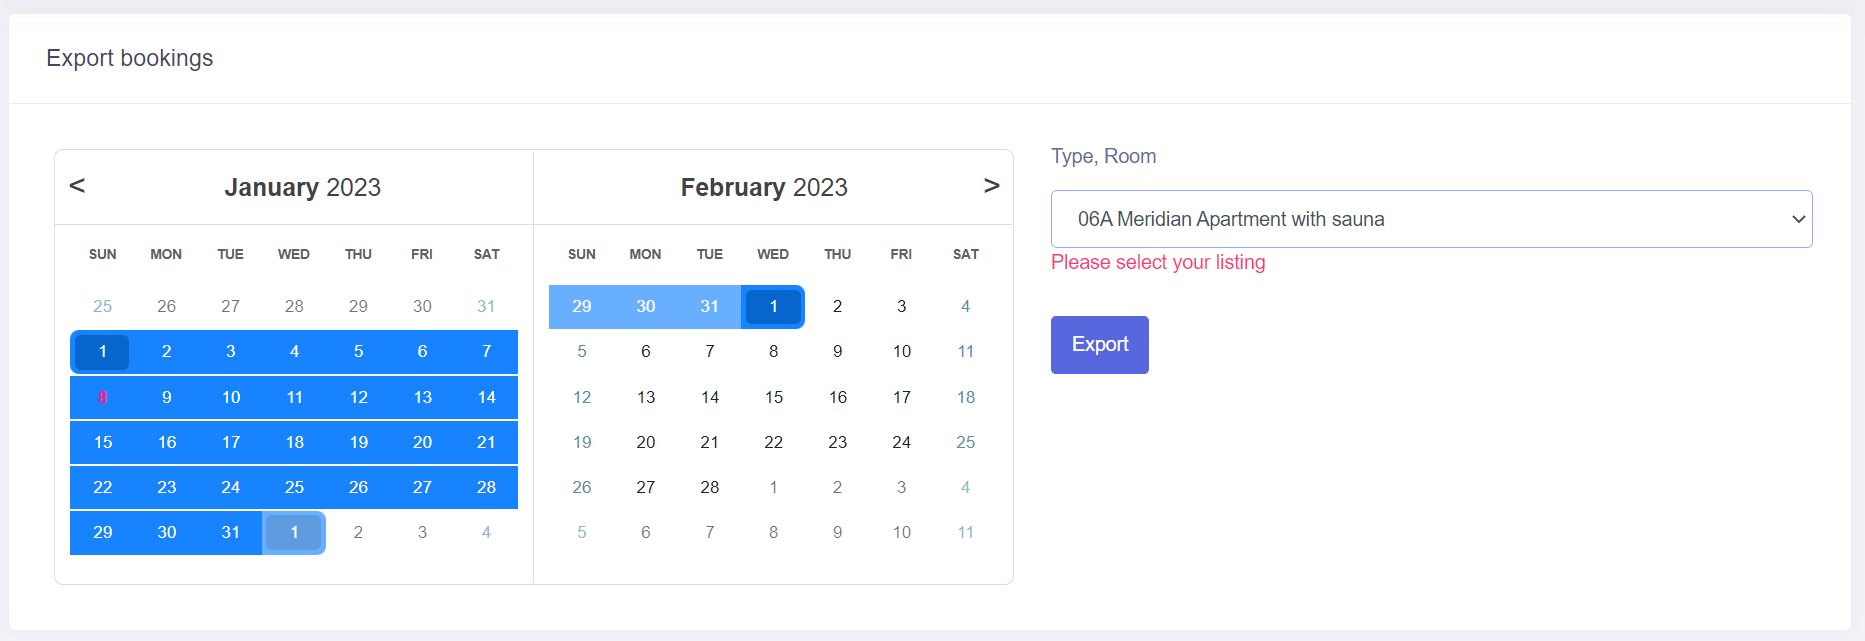Select February 1 in the February calendar
This screenshot has width=1865, height=641.
coord(773,306)
